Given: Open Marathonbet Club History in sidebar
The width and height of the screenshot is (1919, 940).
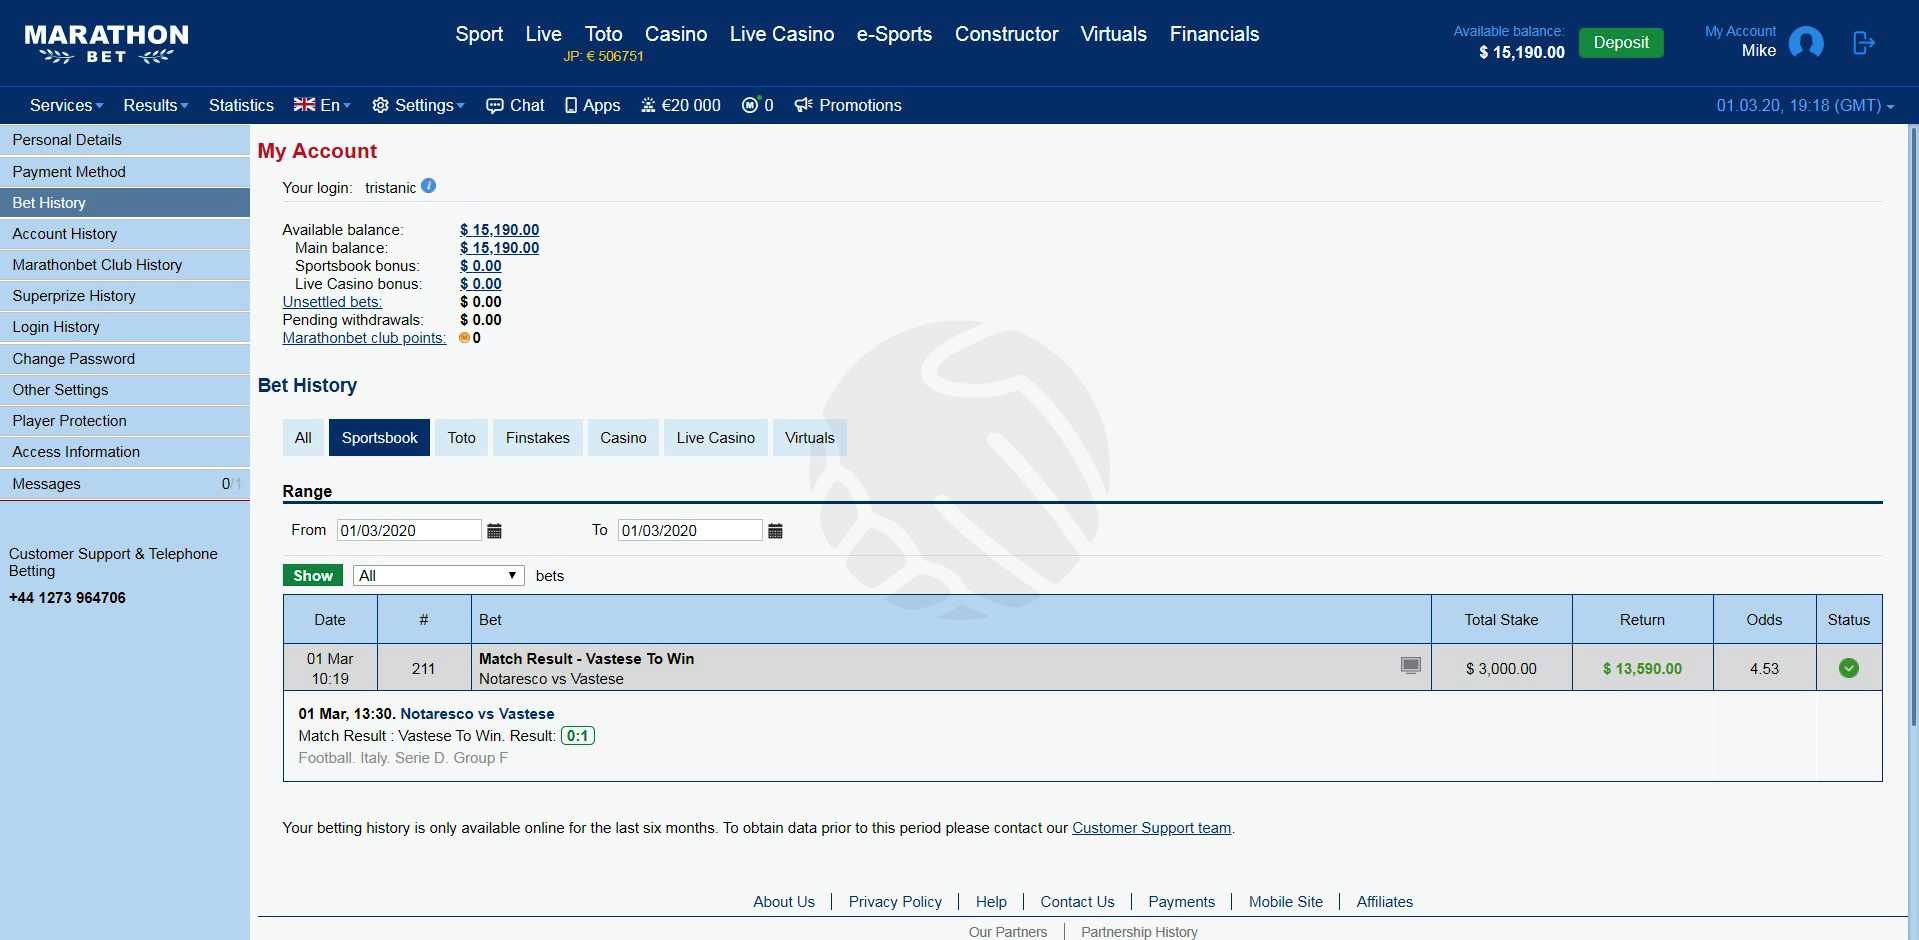Looking at the screenshot, I should point(125,265).
